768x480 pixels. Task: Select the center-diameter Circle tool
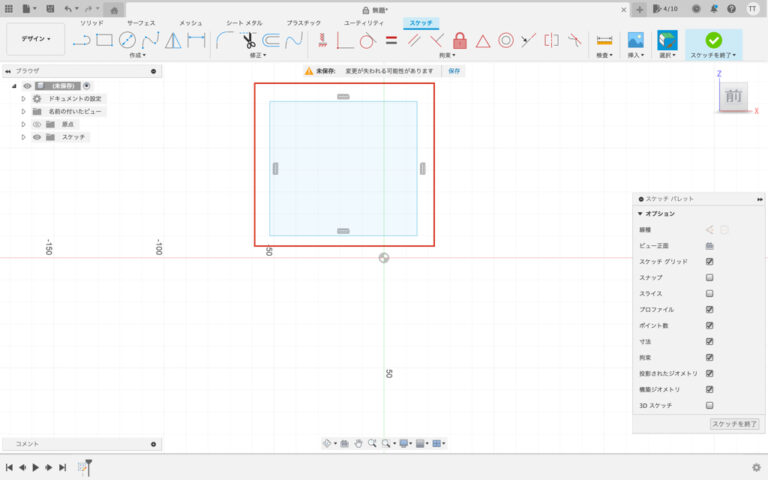[x=127, y=41]
